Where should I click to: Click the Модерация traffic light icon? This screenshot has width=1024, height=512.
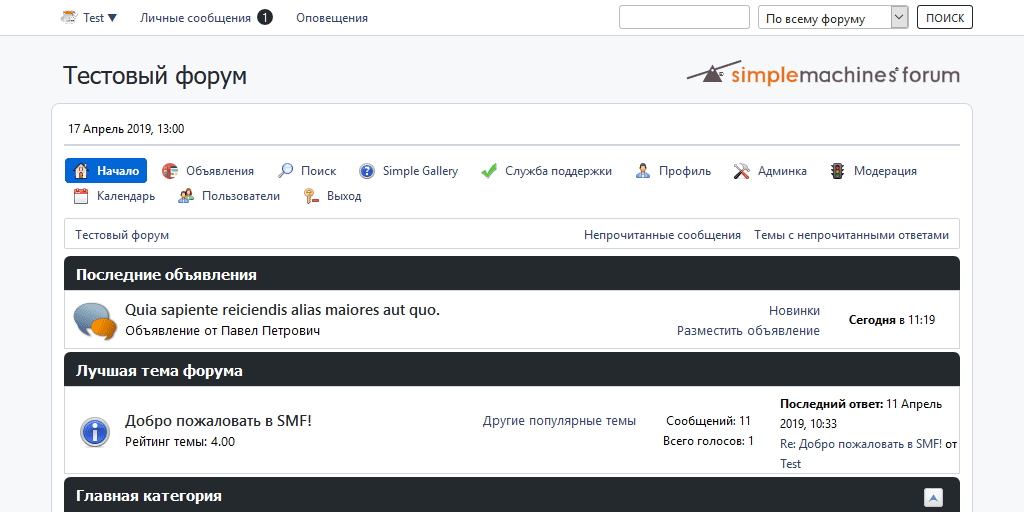tap(837, 171)
